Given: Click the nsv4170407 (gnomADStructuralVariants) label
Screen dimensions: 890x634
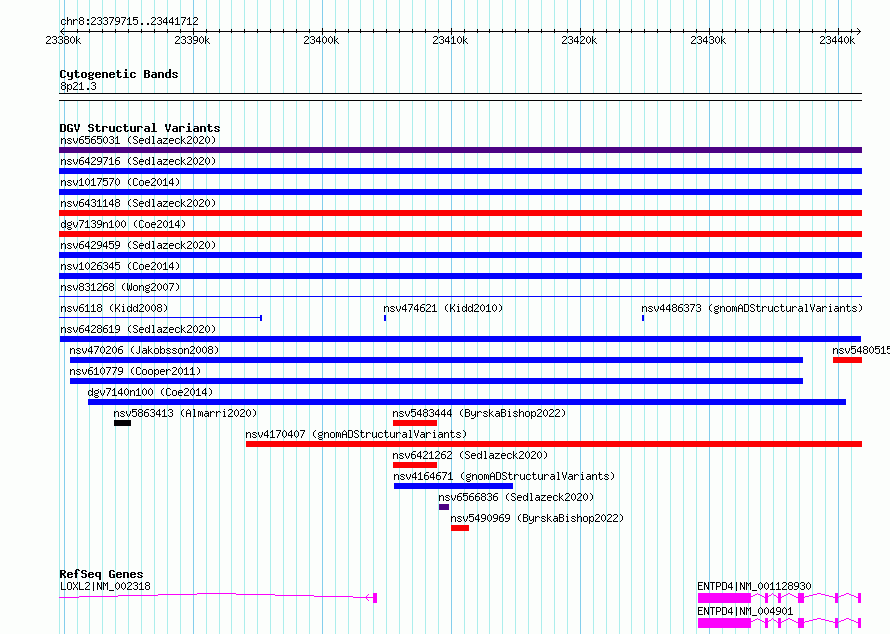Looking at the screenshot, I should click(x=356, y=434).
